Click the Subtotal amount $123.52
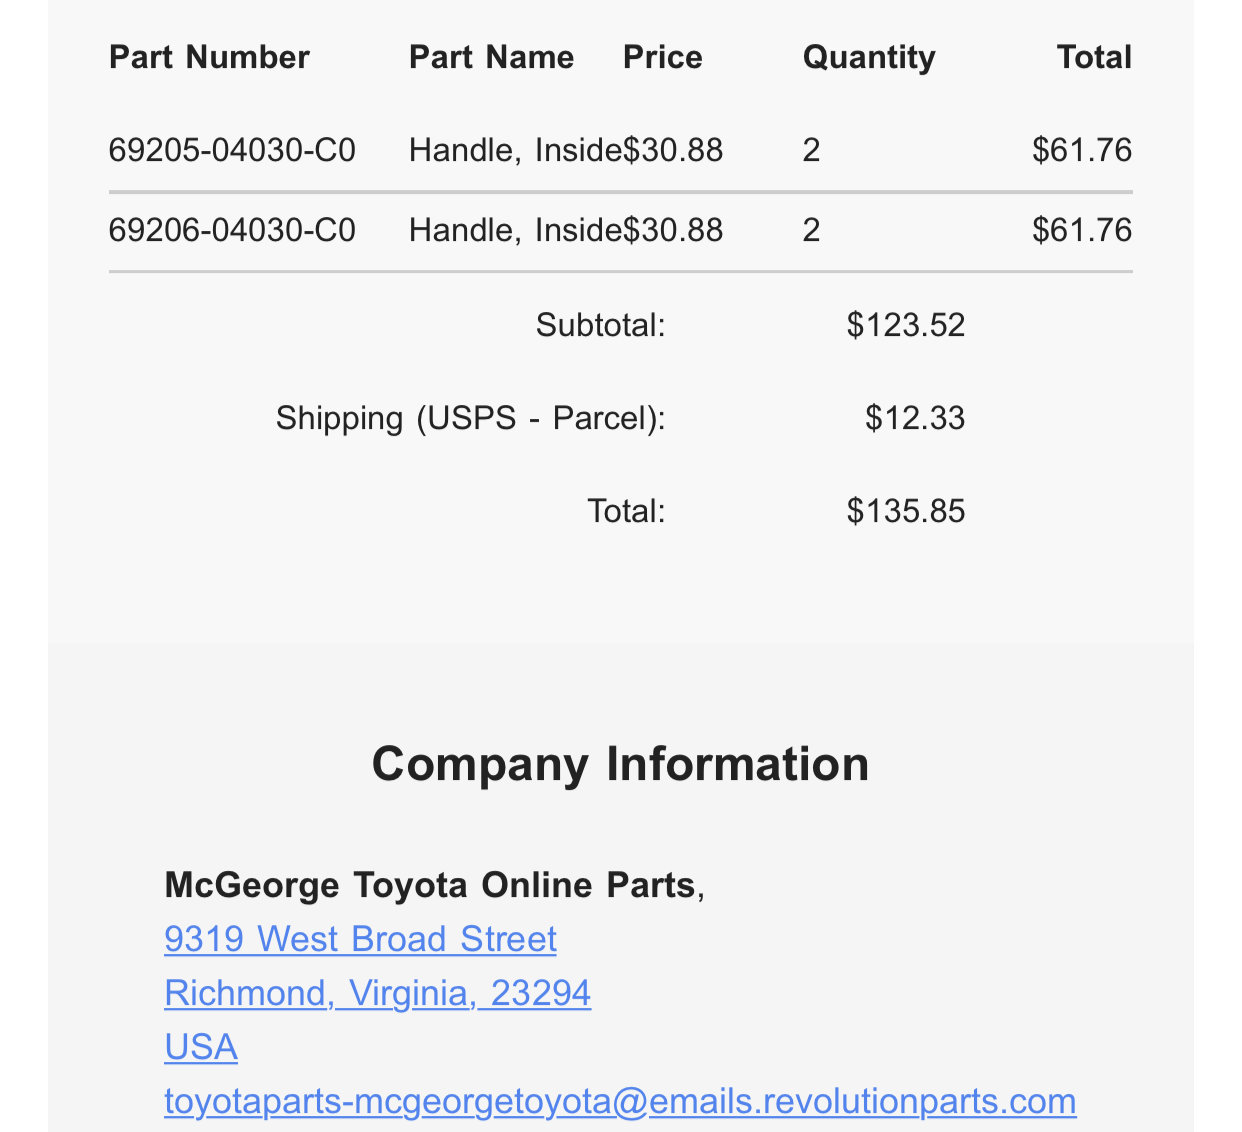 [905, 325]
